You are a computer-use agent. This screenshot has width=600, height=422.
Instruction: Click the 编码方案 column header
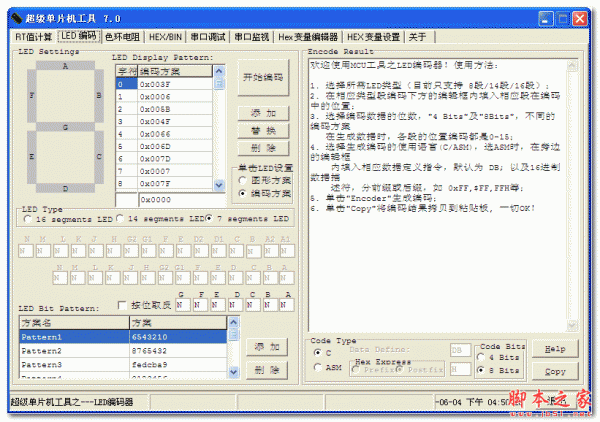coord(175,71)
